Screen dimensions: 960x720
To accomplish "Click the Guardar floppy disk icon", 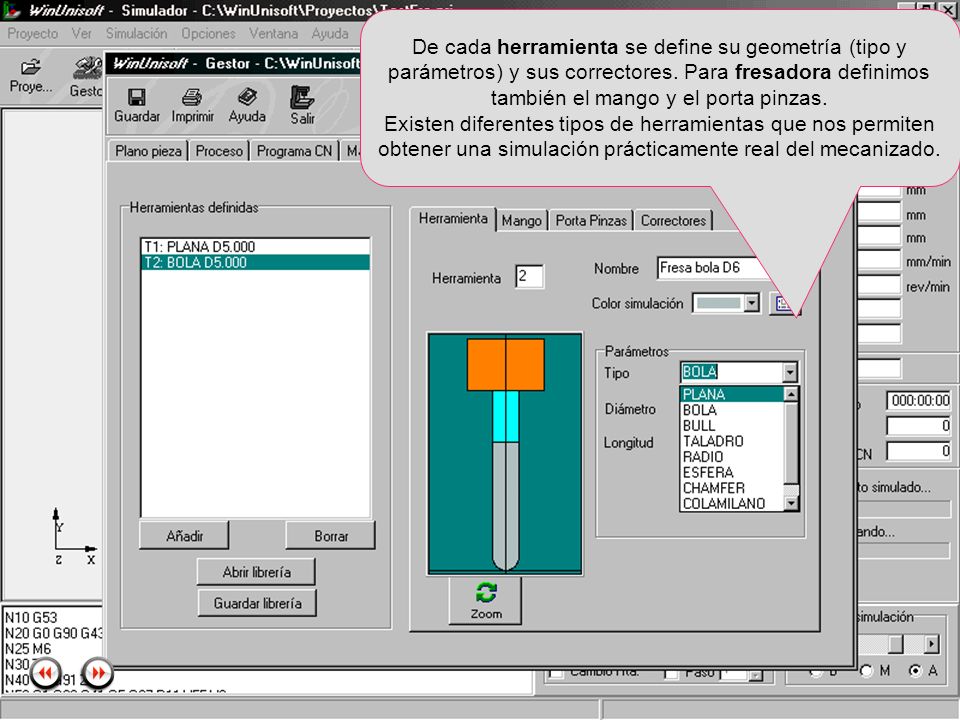I will [x=137, y=97].
